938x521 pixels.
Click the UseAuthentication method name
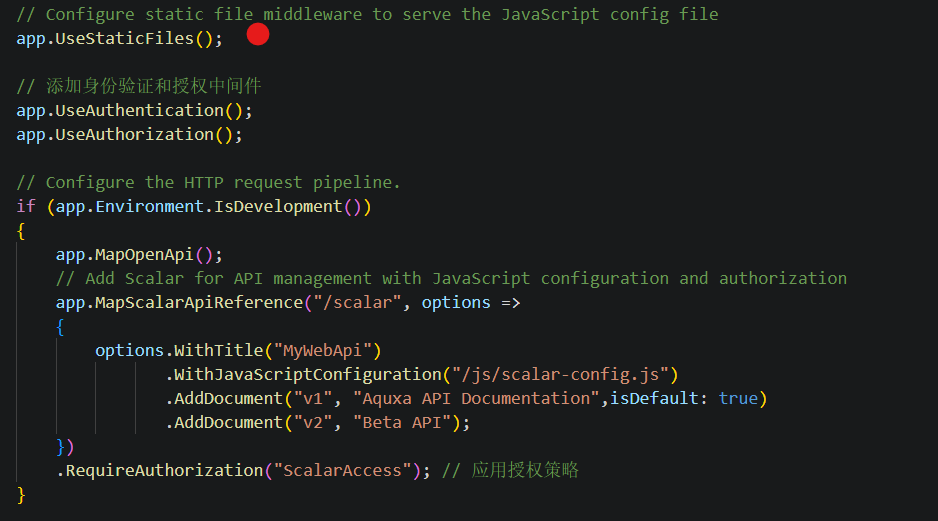(139, 111)
